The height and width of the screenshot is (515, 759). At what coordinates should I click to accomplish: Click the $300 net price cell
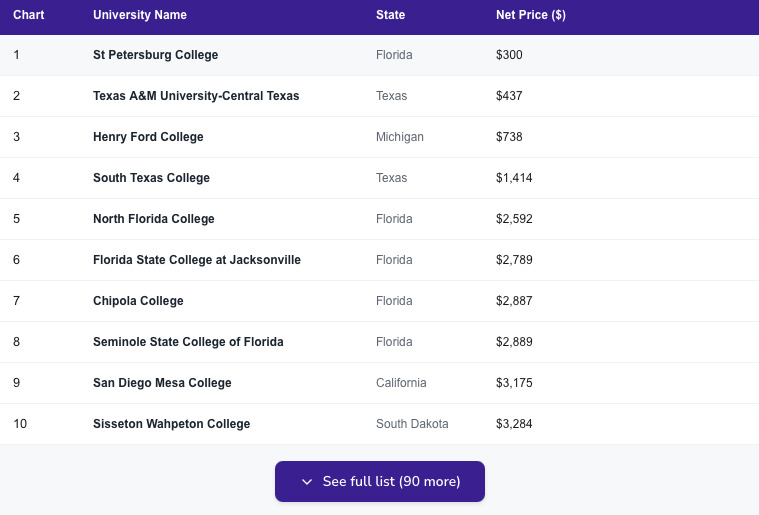coord(509,55)
